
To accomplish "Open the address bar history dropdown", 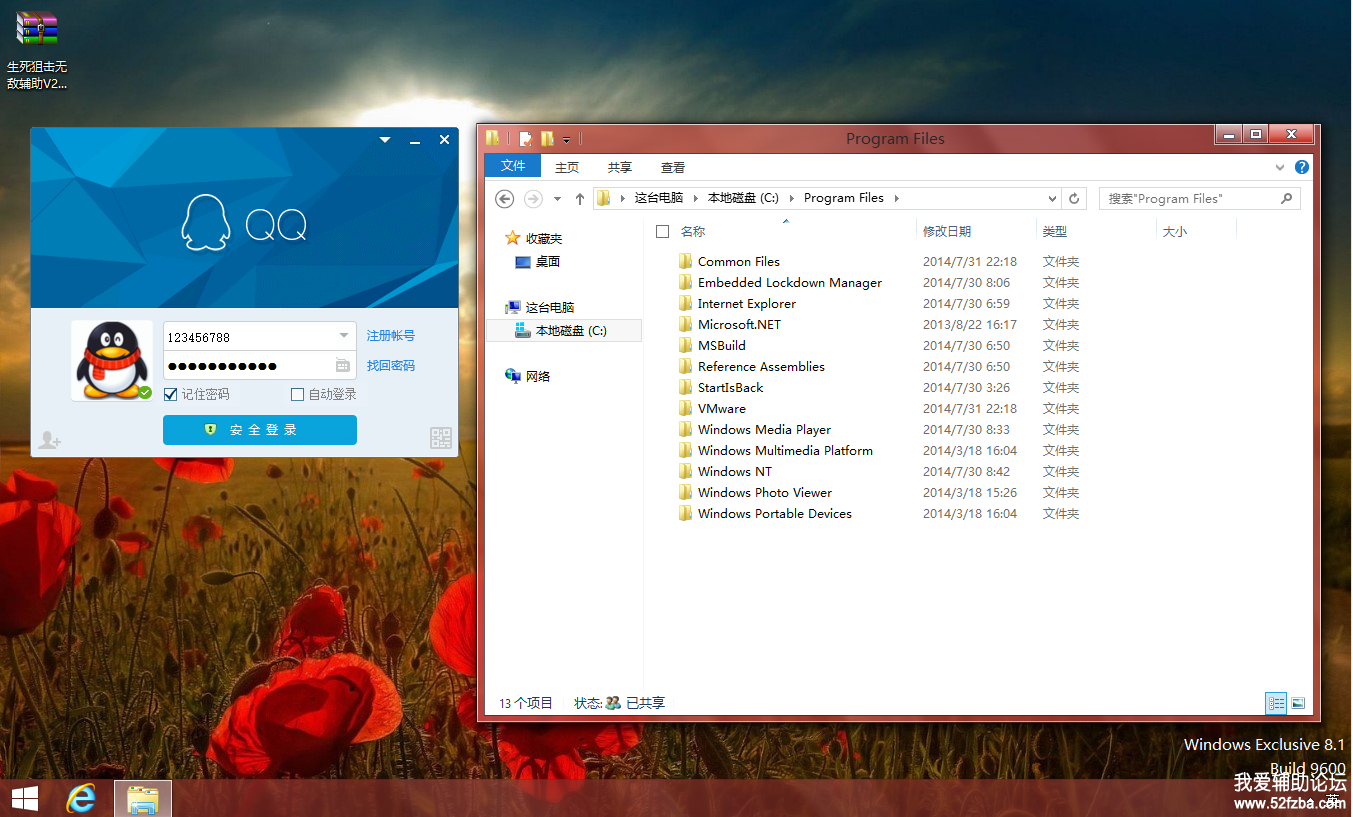I will pyautogui.click(x=1052, y=198).
